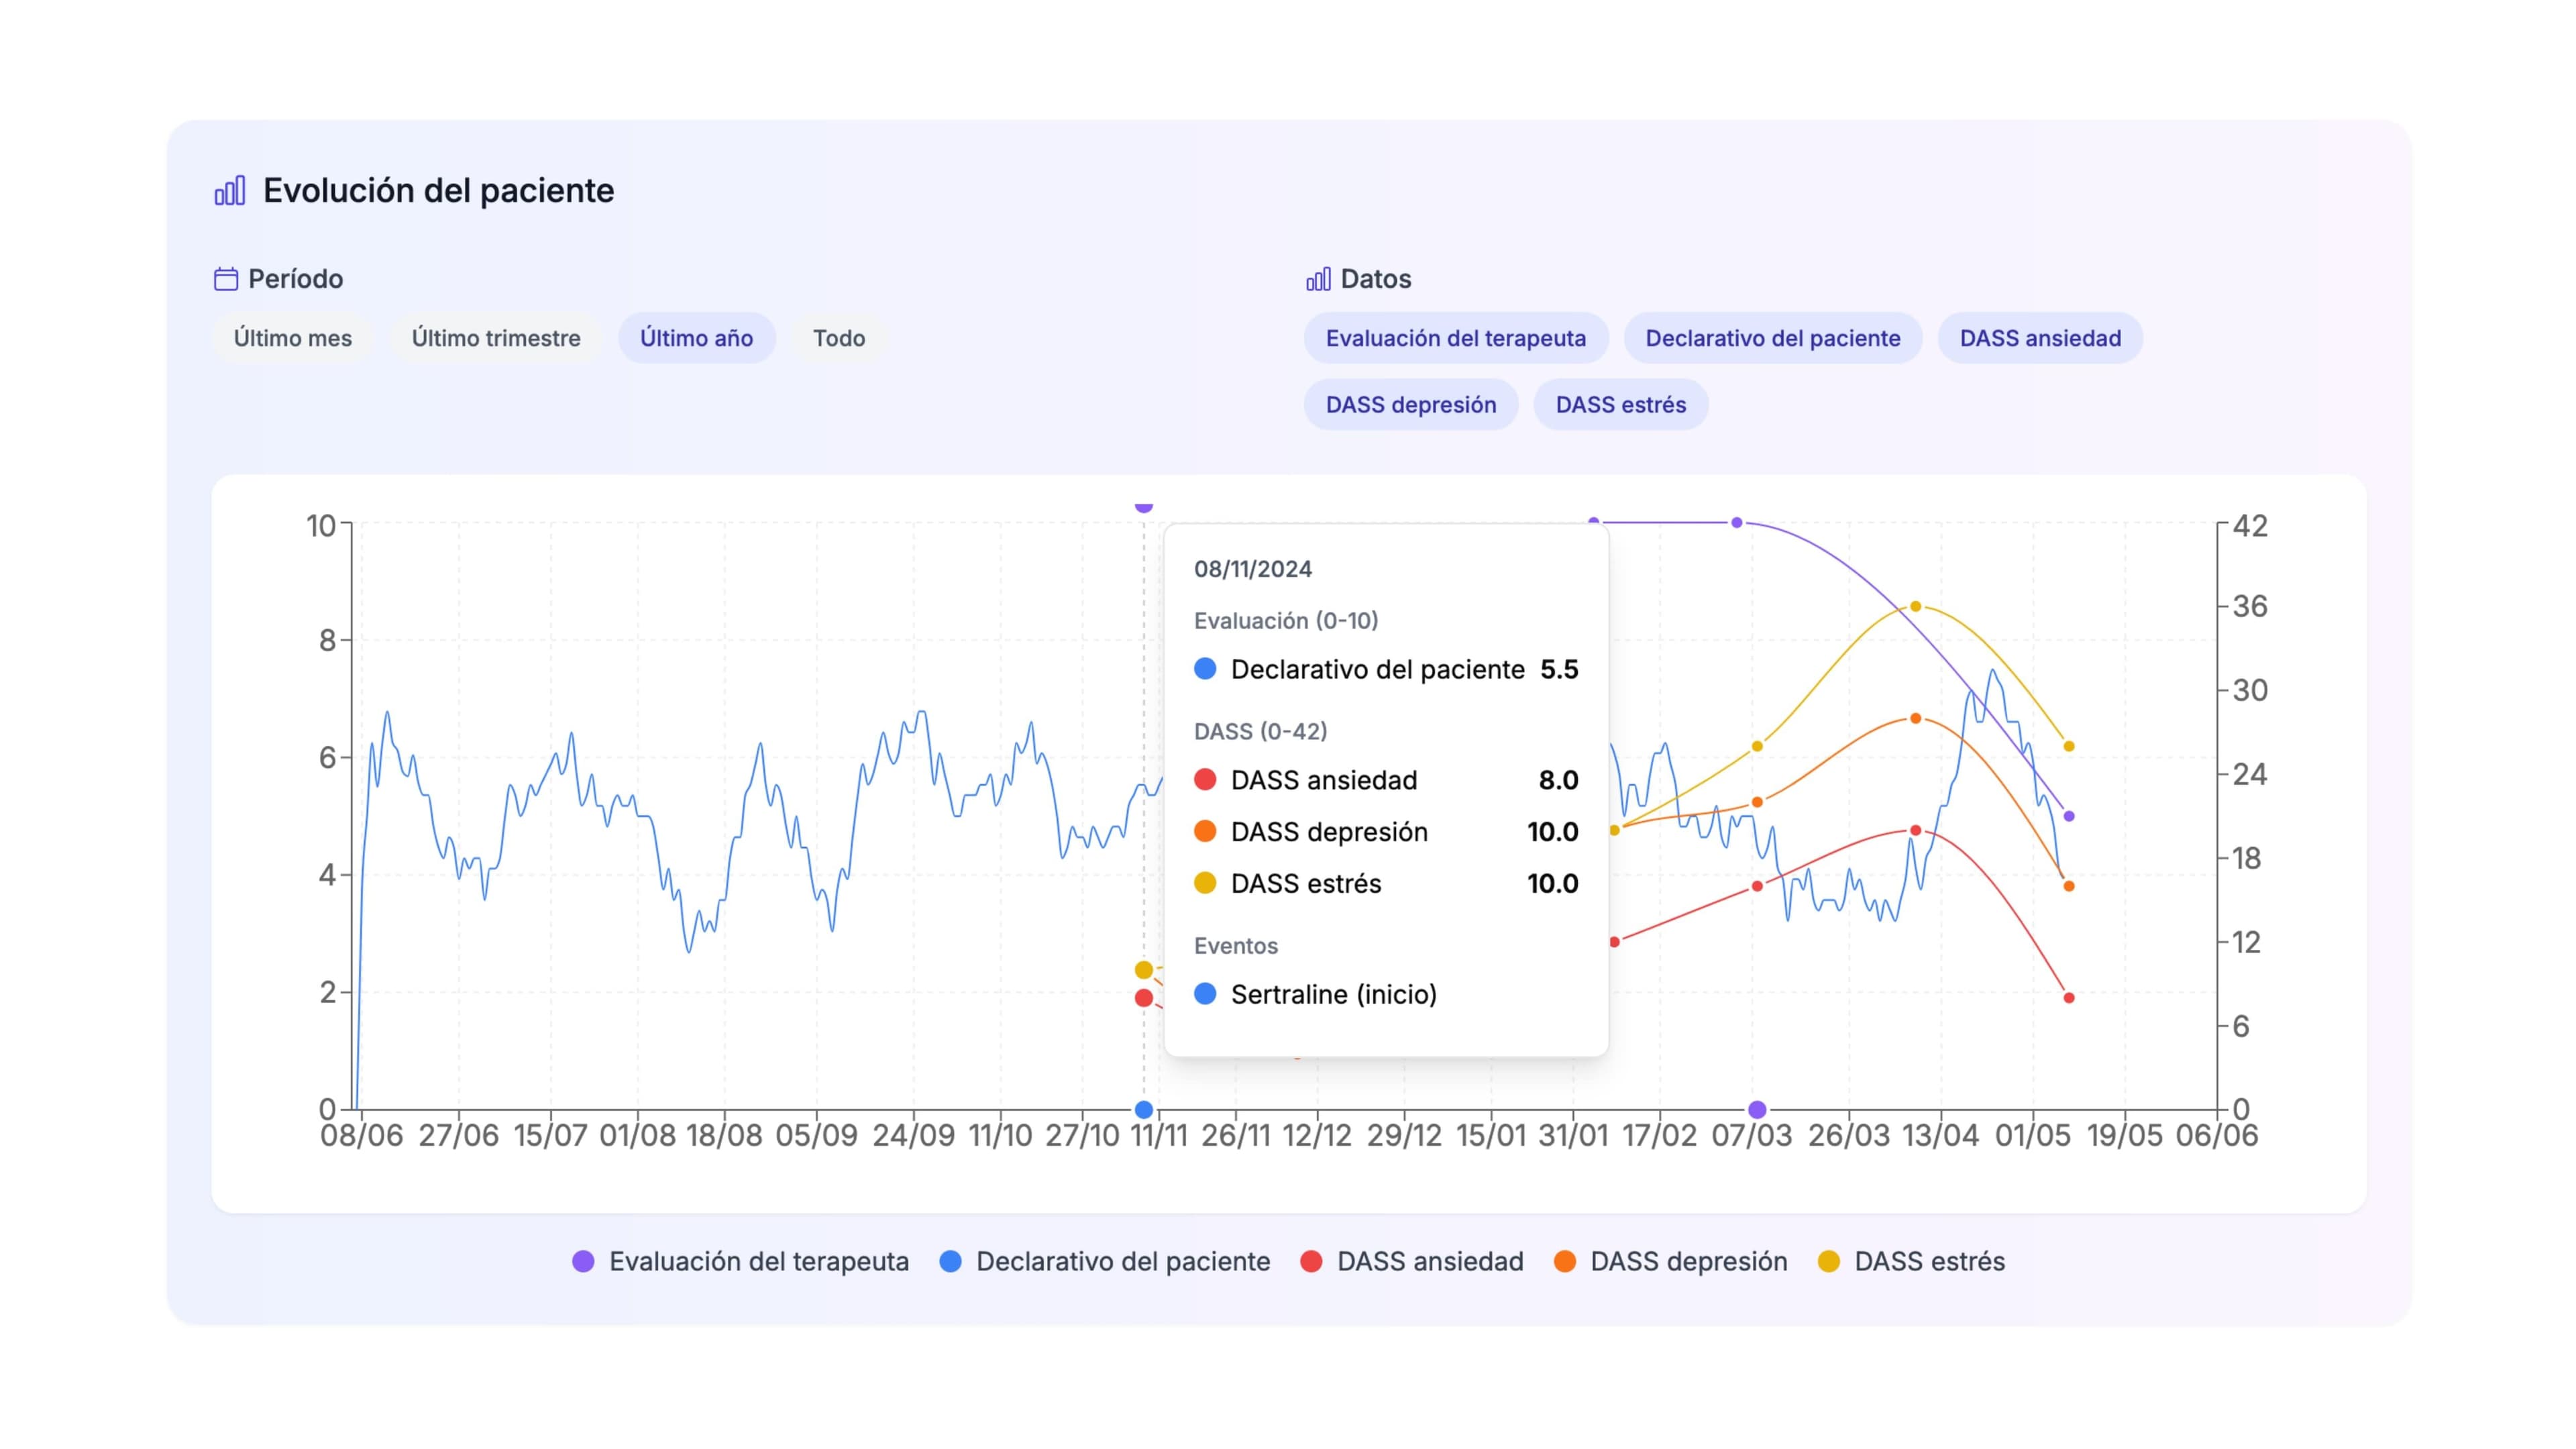This screenshot has height=1449, width=2576.
Task: Click the orange DASS depresión legend dot
Action: pyautogui.click(x=1565, y=1262)
